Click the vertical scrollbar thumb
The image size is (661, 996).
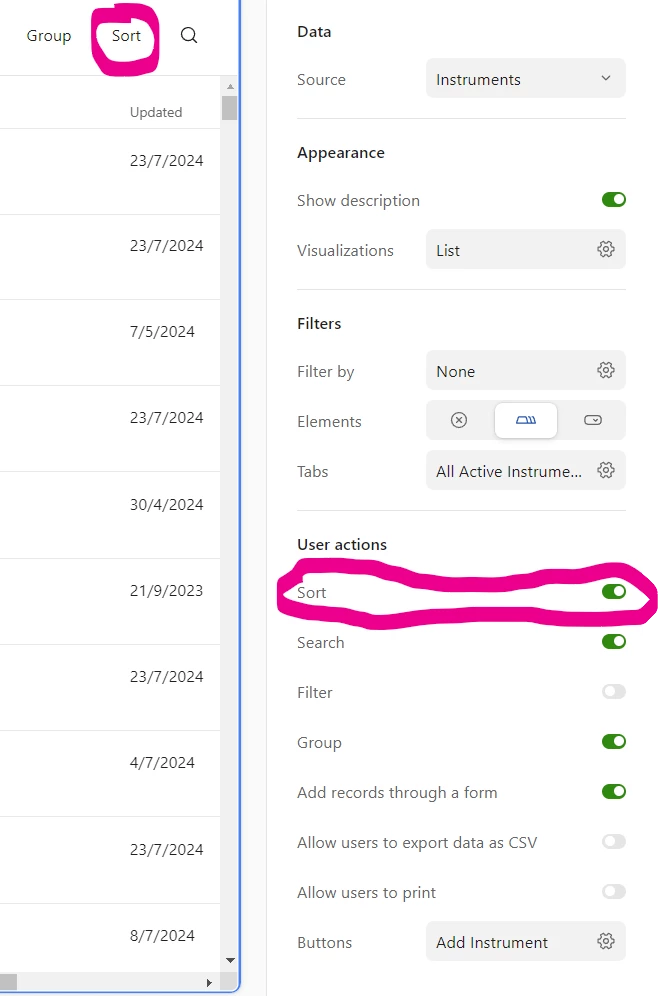pyautogui.click(x=230, y=108)
